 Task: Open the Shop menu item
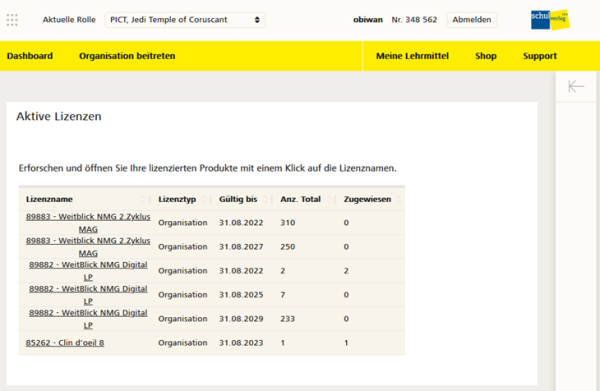[486, 56]
